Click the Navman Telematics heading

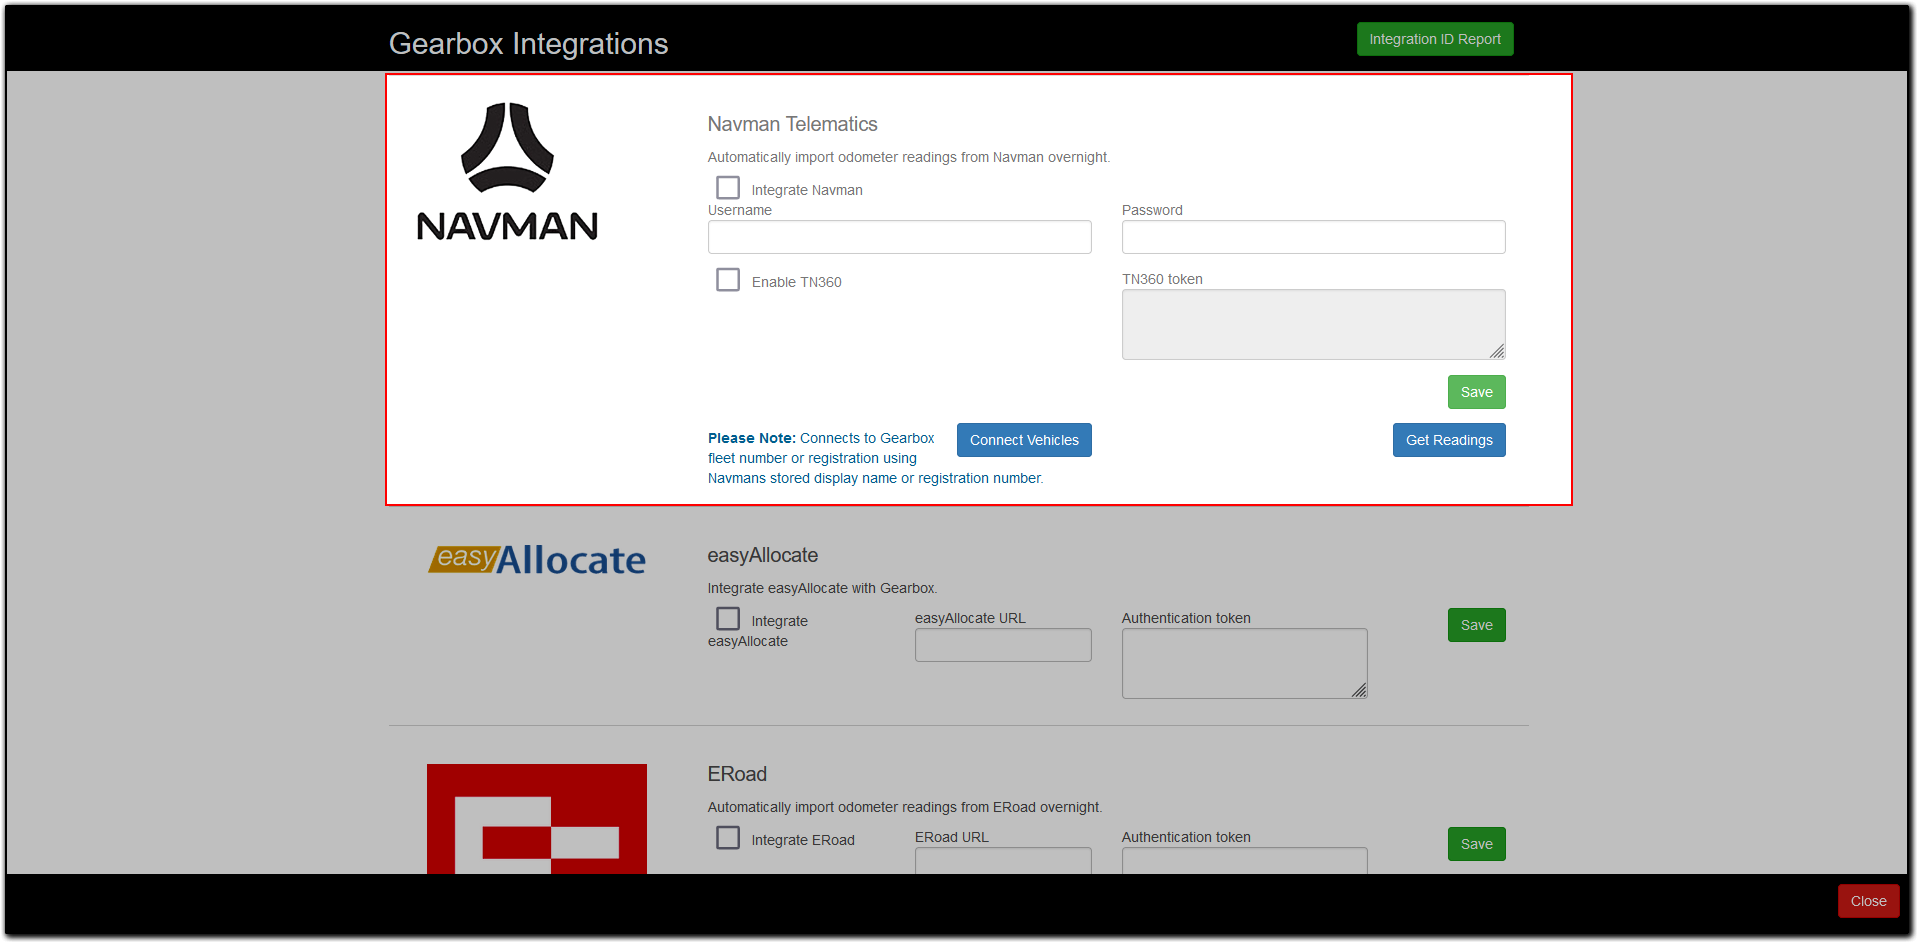click(792, 124)
